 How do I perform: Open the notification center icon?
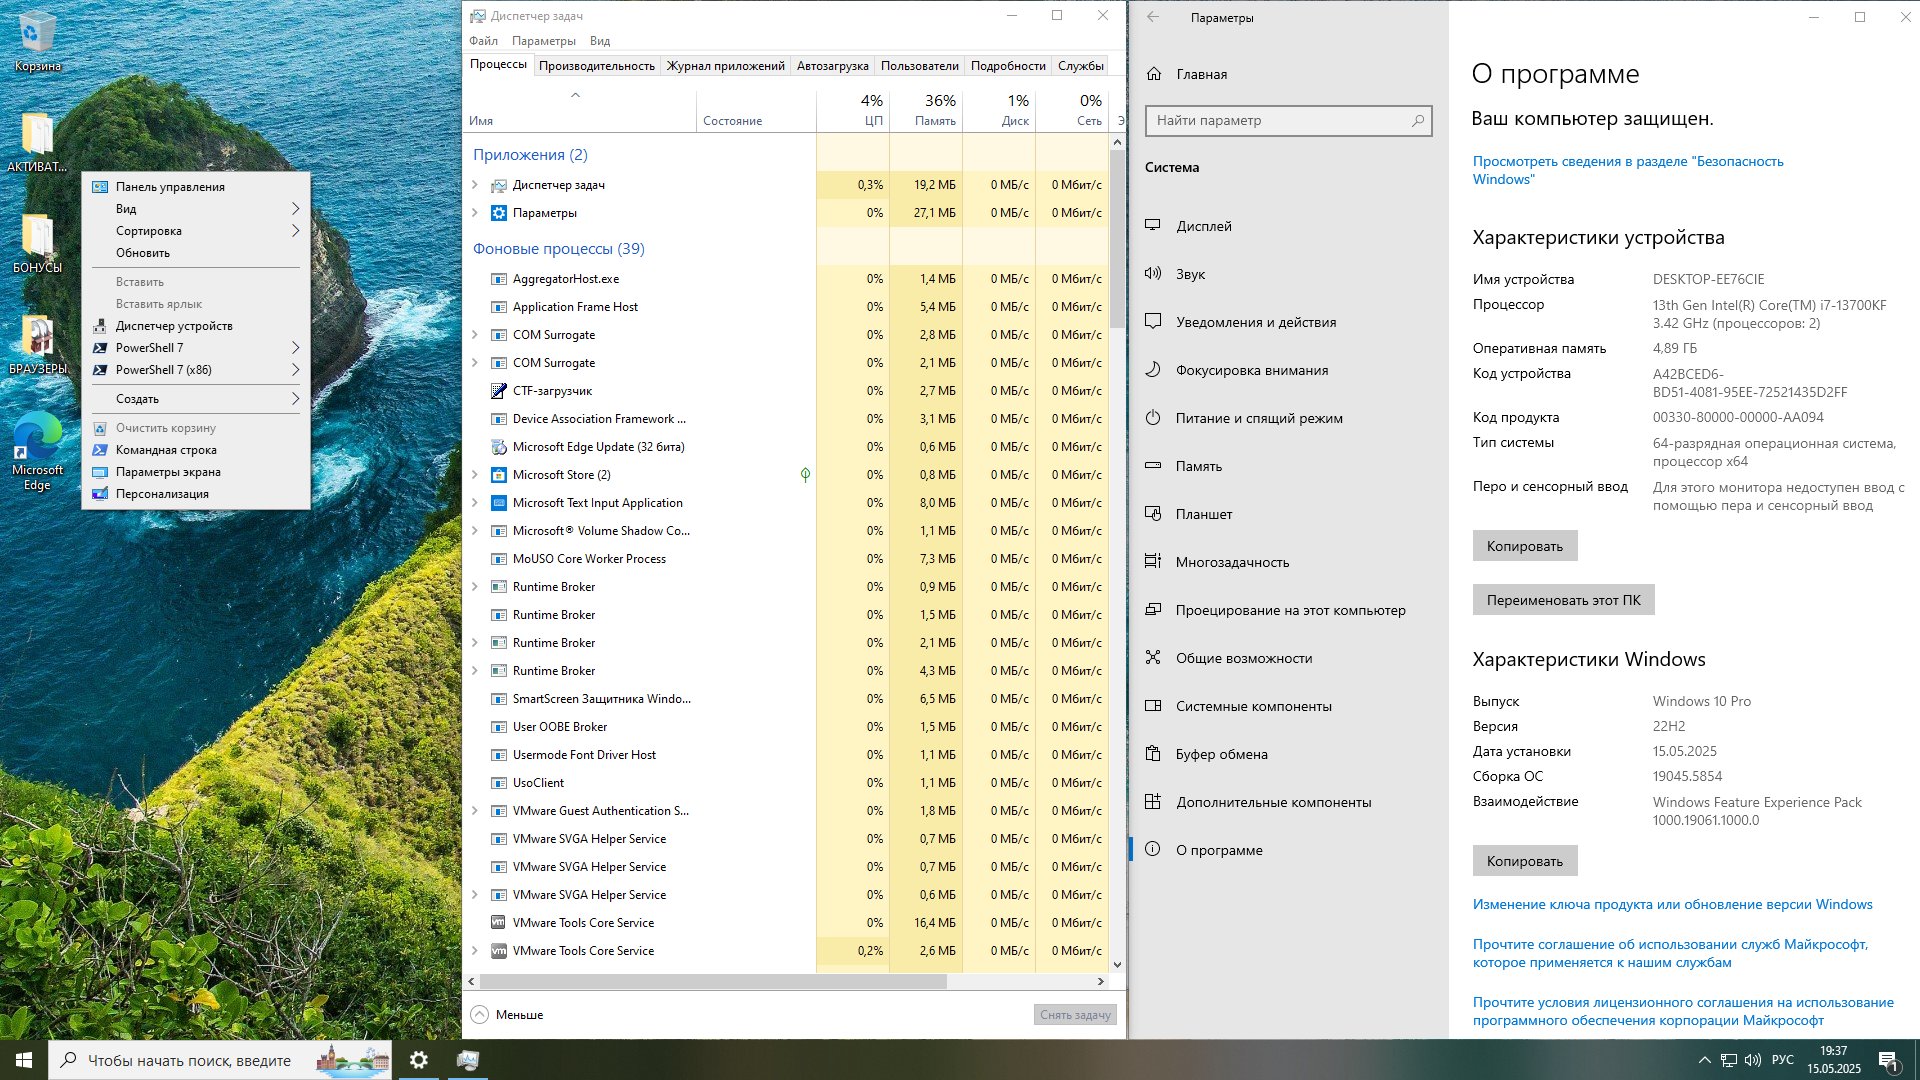click(x=1888, y=1060)
